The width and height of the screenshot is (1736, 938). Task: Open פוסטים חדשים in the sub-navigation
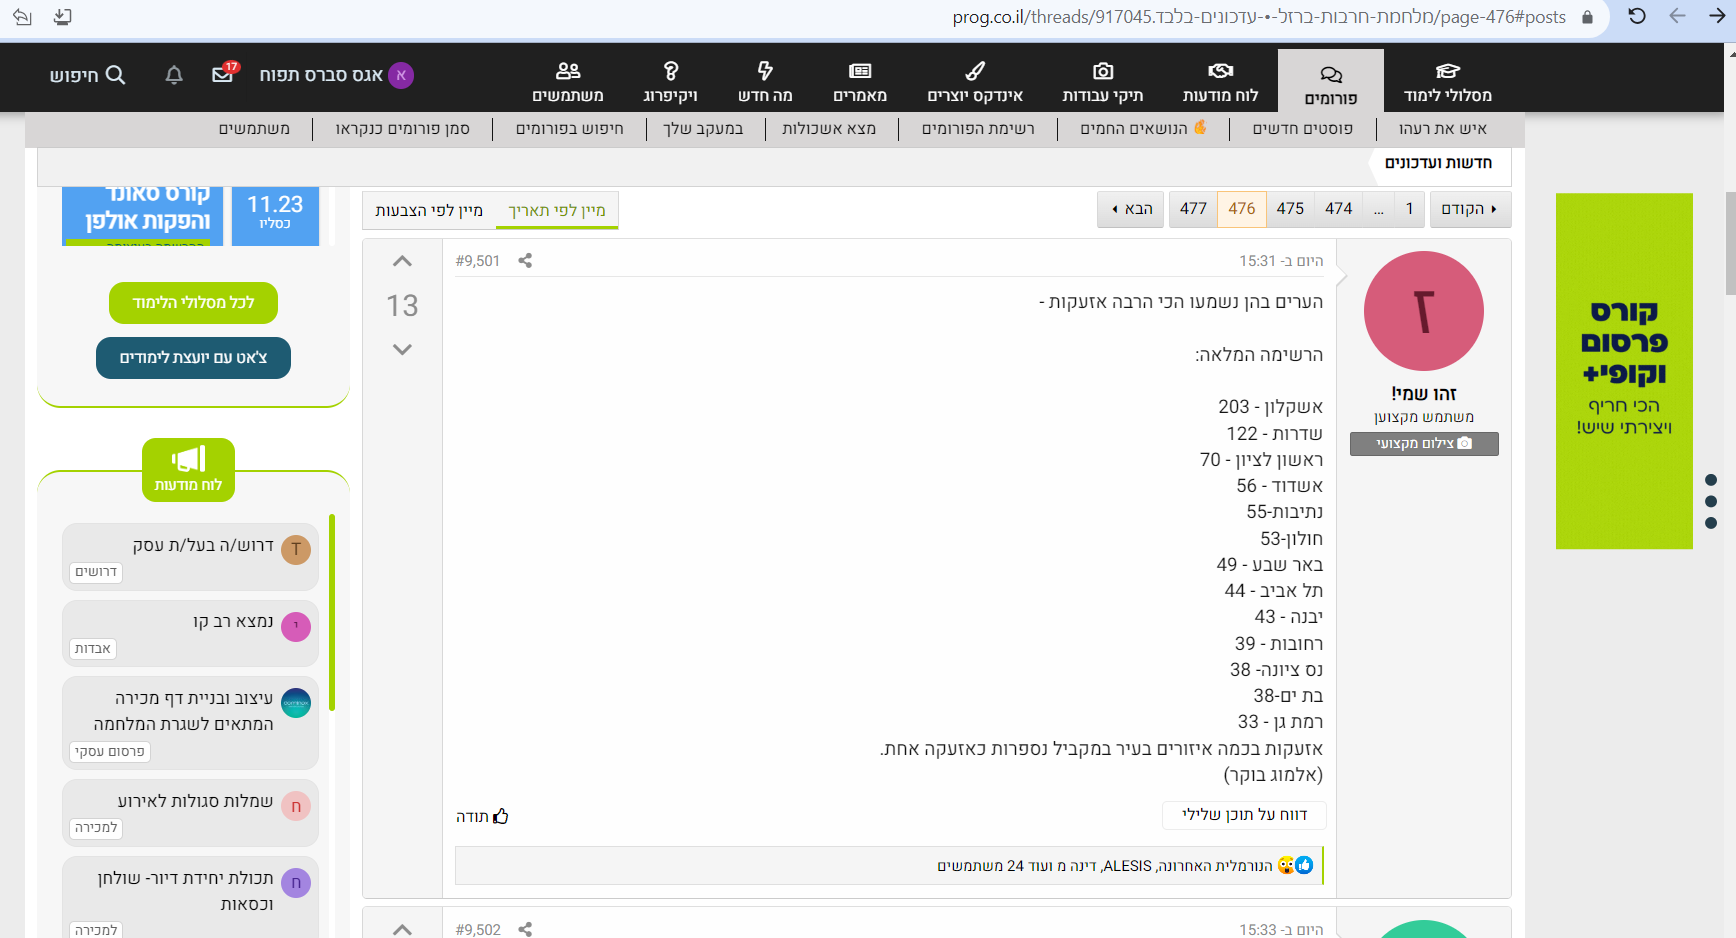click(x=1303, y=129)
